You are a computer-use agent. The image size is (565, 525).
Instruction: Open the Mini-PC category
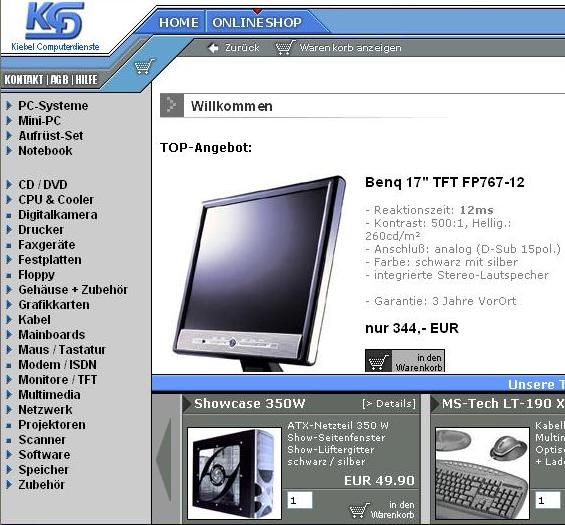click(40, 120)
